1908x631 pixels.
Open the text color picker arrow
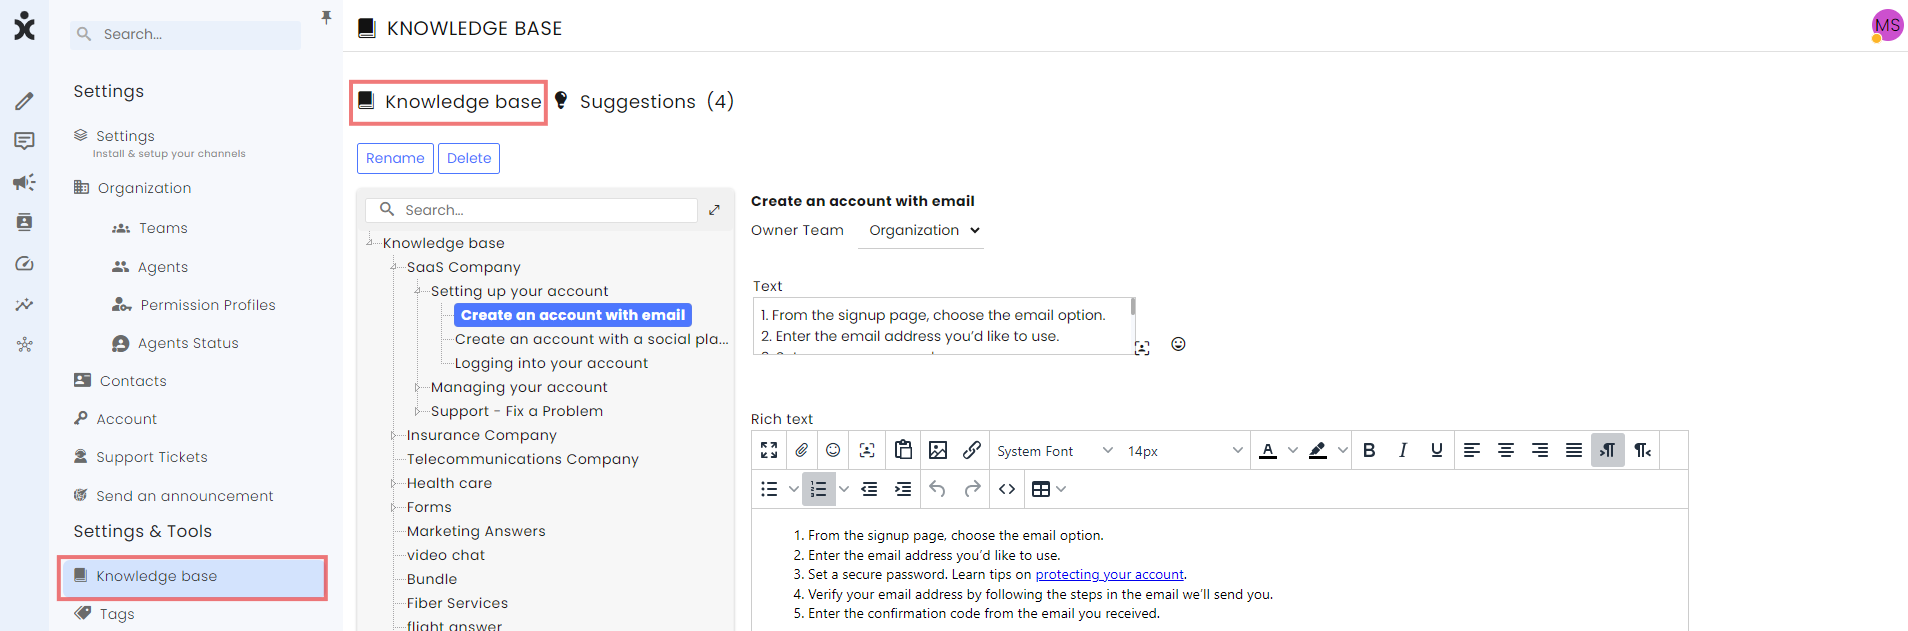pos(1292,451)
